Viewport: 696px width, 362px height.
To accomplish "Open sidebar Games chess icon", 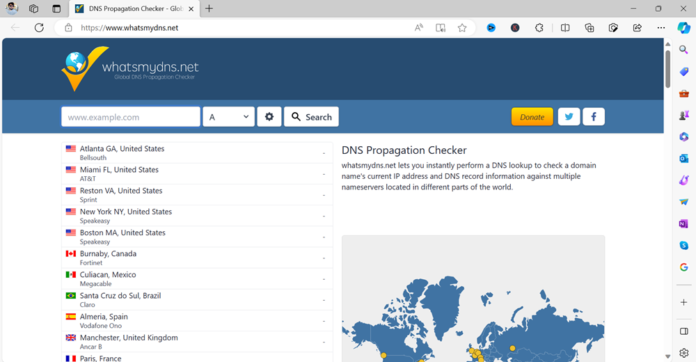I will (x=684, y=115).
